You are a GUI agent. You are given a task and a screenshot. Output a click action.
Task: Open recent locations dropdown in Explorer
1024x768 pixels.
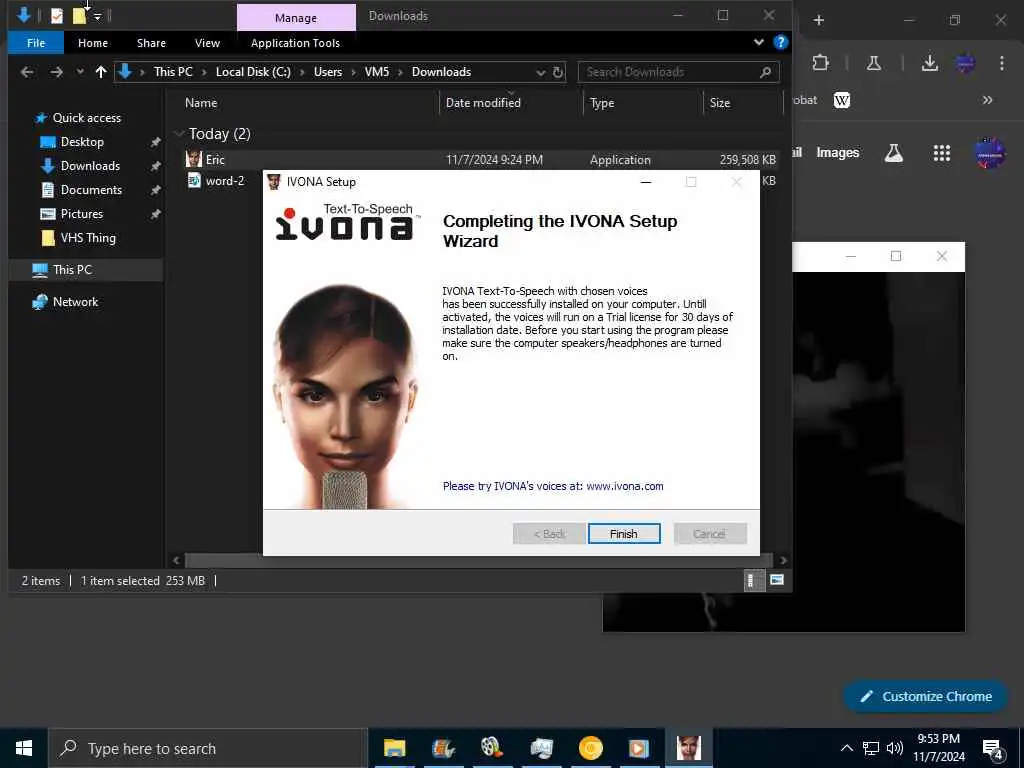tap(80, 72)
